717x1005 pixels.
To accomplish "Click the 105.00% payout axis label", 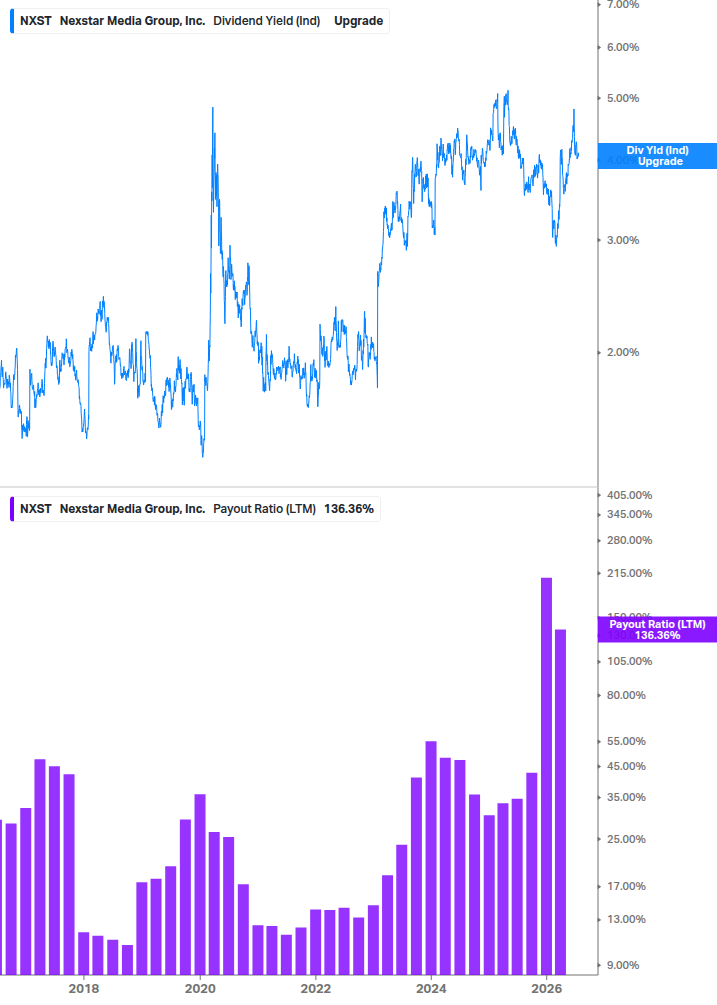I will pos(629,661).
